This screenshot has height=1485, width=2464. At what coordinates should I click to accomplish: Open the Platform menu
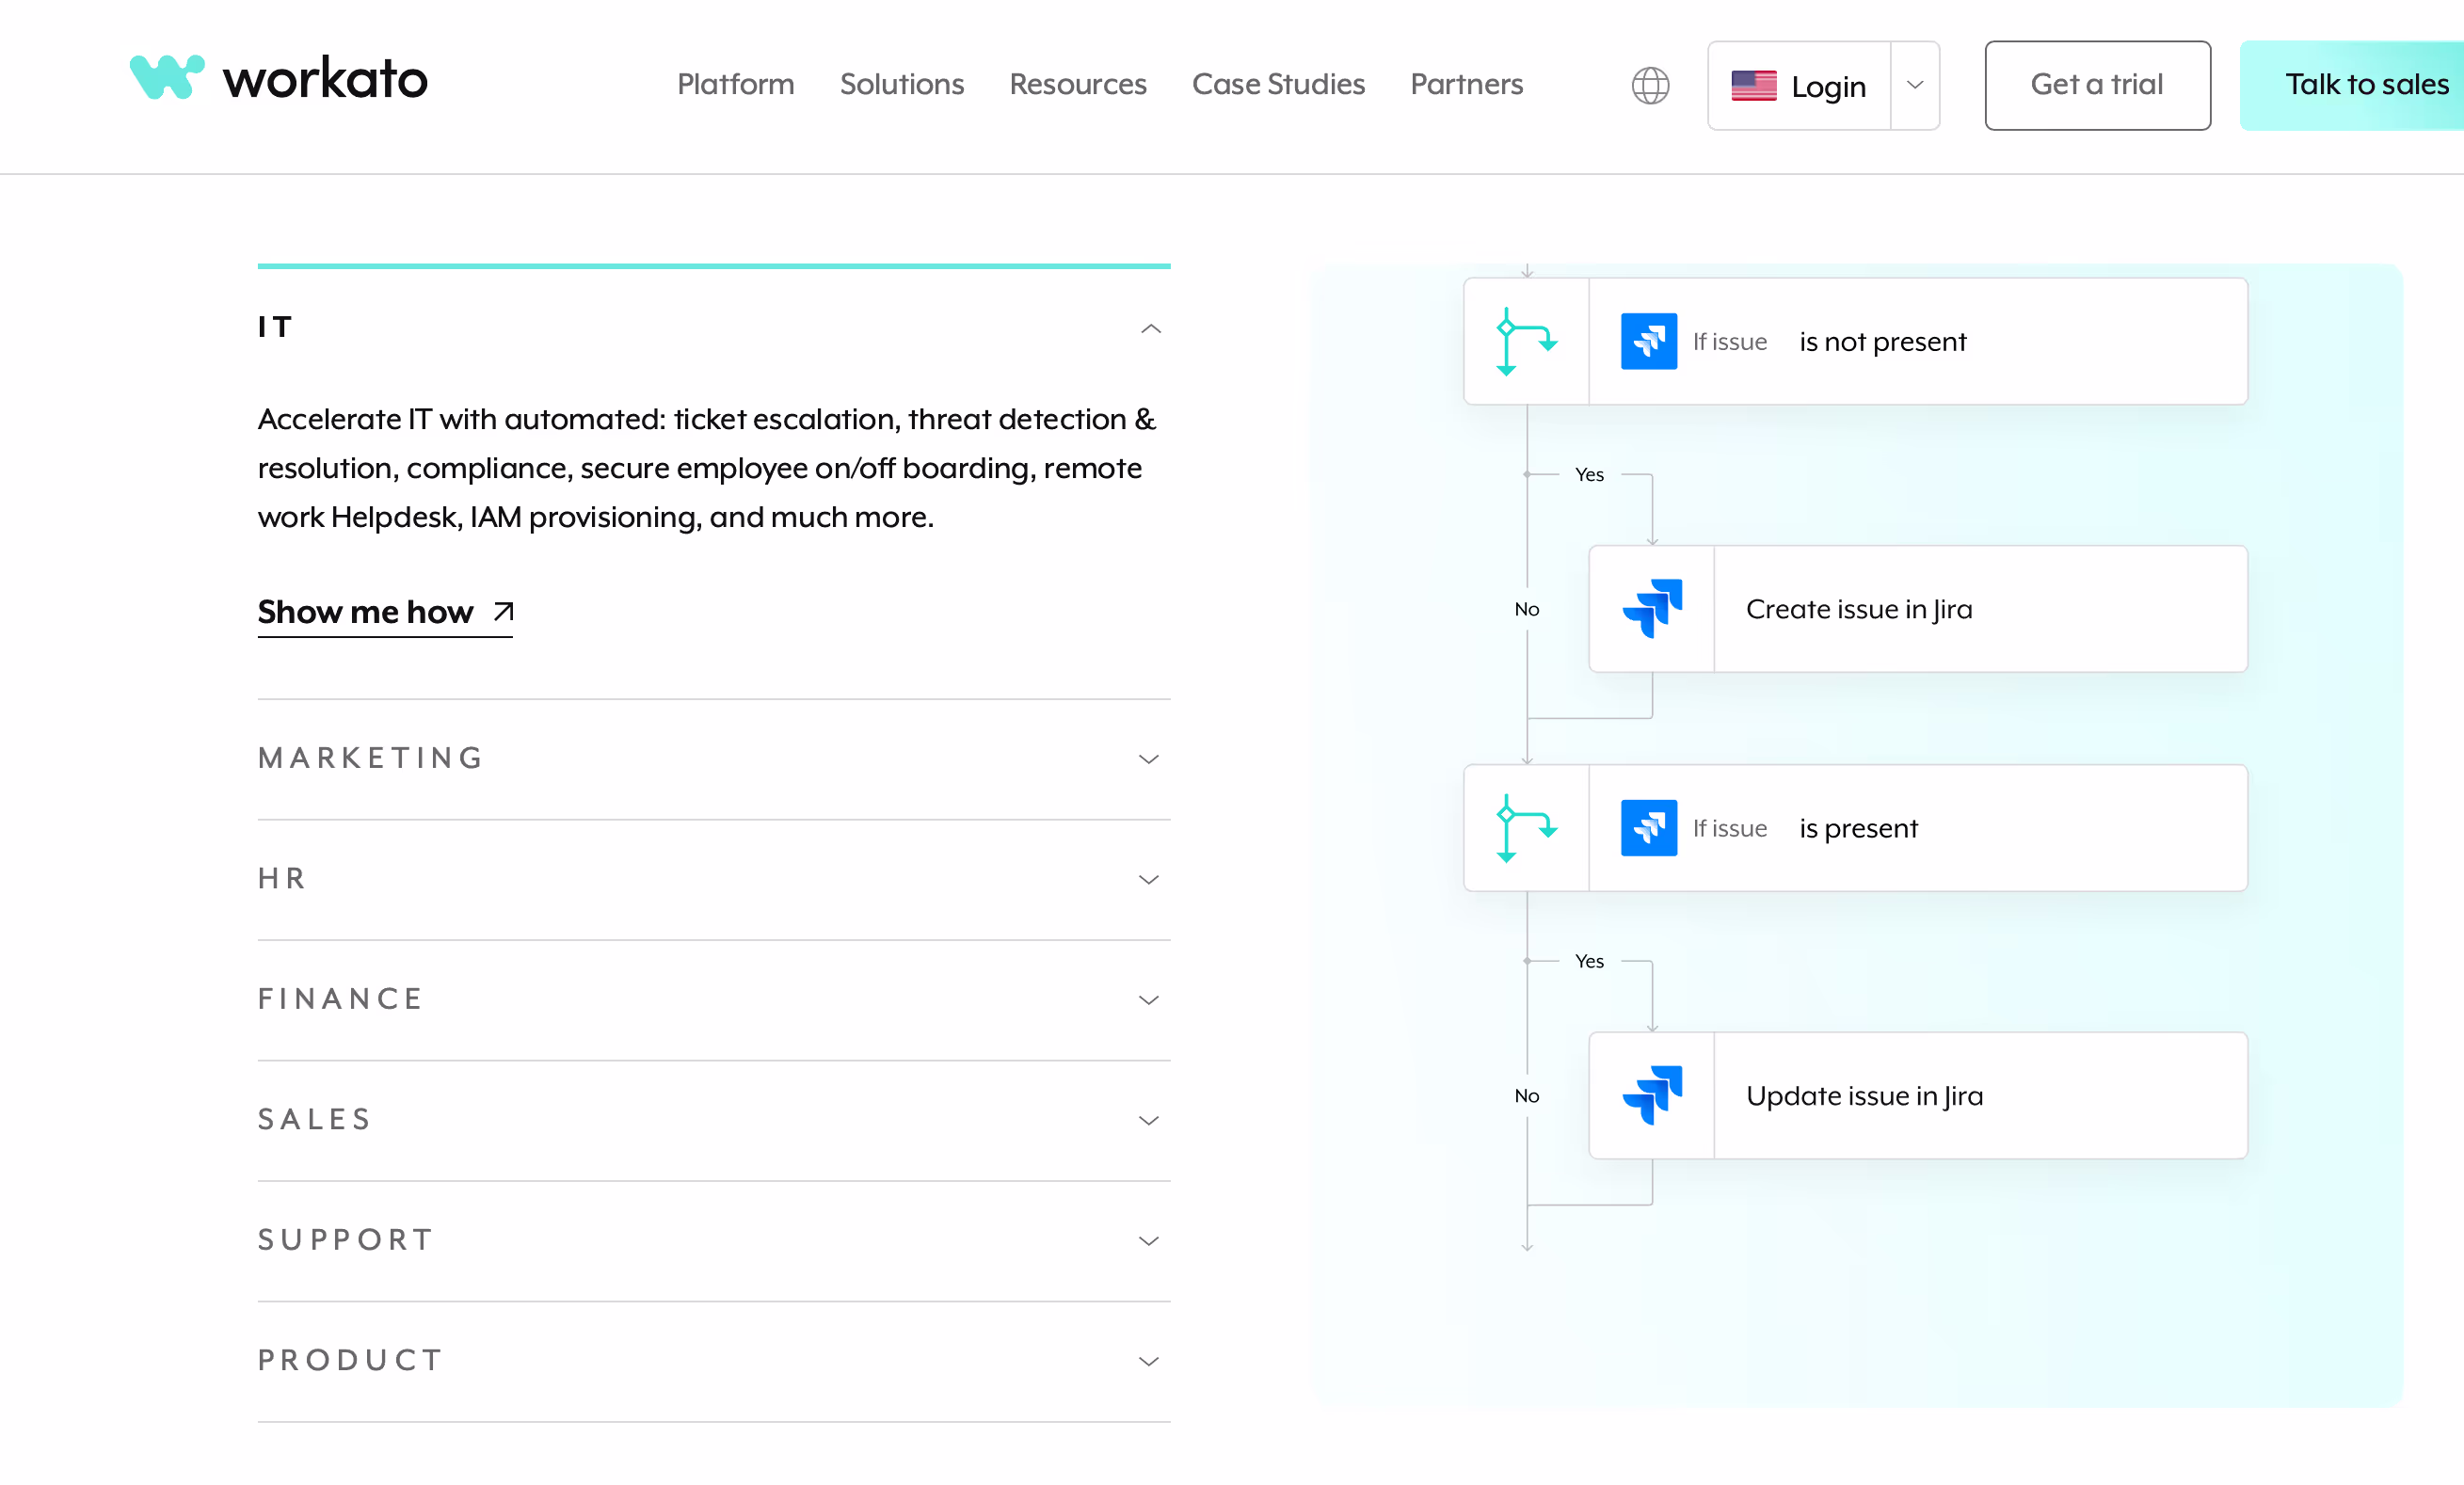click(x=735, y=84)
